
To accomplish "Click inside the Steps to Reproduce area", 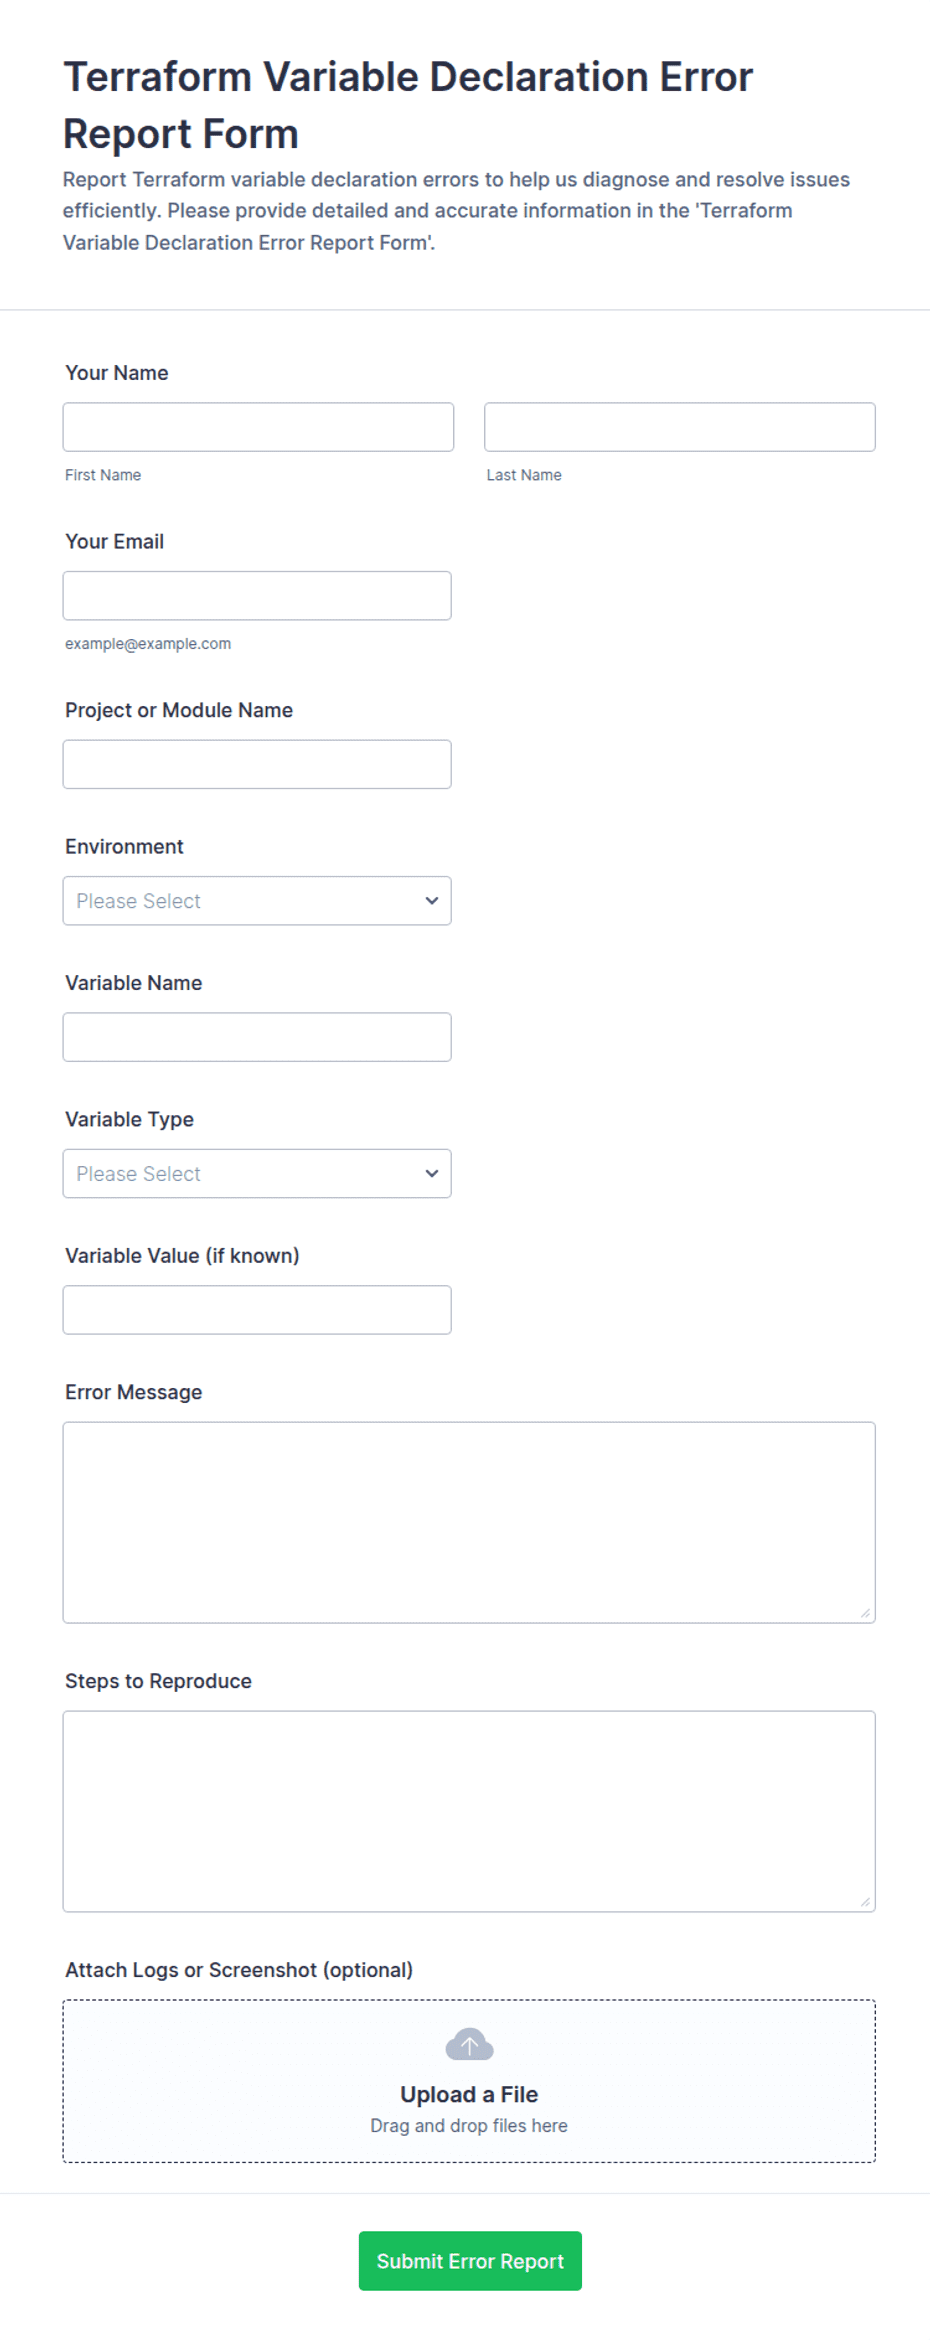I will click(x=469, y=1811).
